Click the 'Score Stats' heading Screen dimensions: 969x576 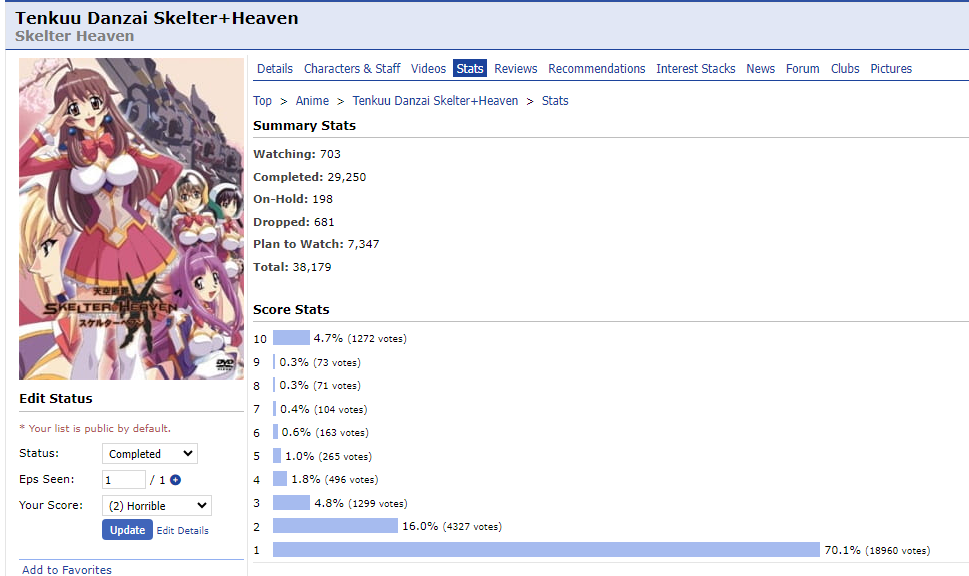pyautogui.click(x=291, y=310)
